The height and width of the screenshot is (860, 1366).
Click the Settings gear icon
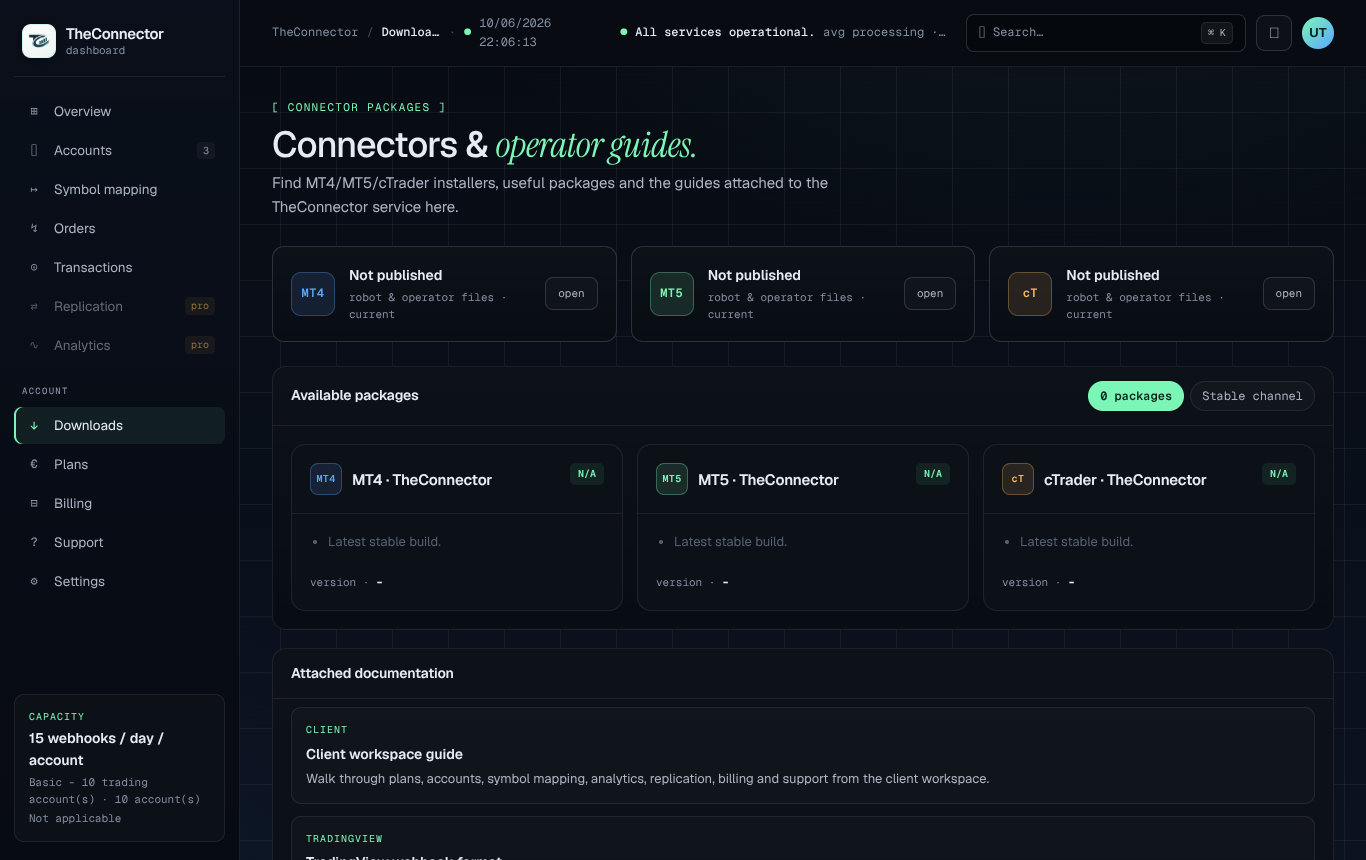34,581
